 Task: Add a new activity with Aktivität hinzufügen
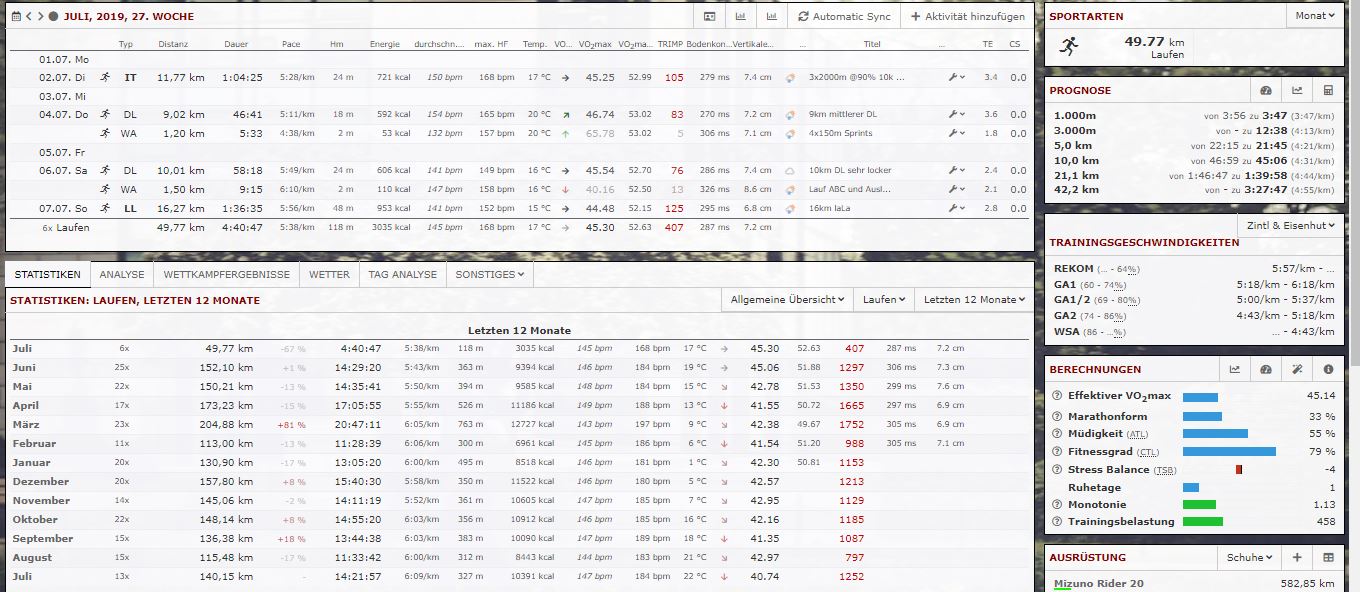(x=966, y=17)
